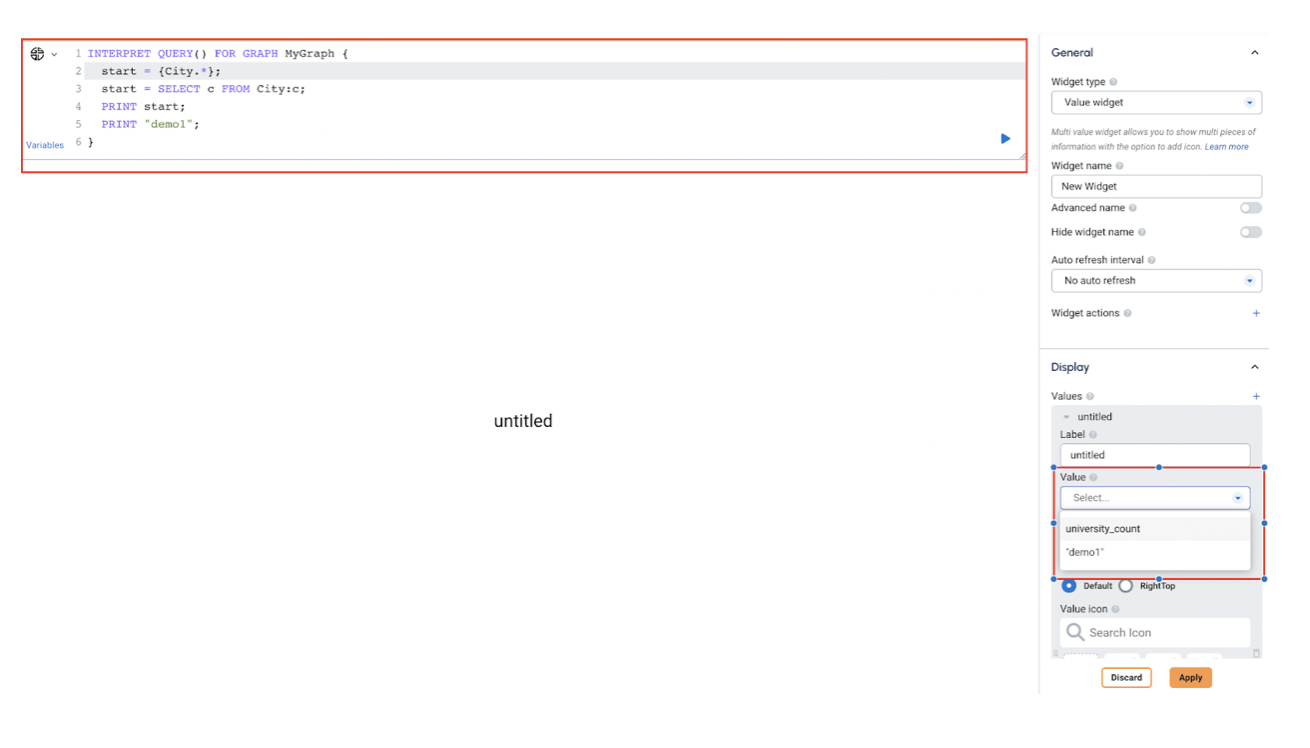Click the magnifier in the Search Icon field
Viewport: 1310px width, 748px height.
[x=1074, y=632]
